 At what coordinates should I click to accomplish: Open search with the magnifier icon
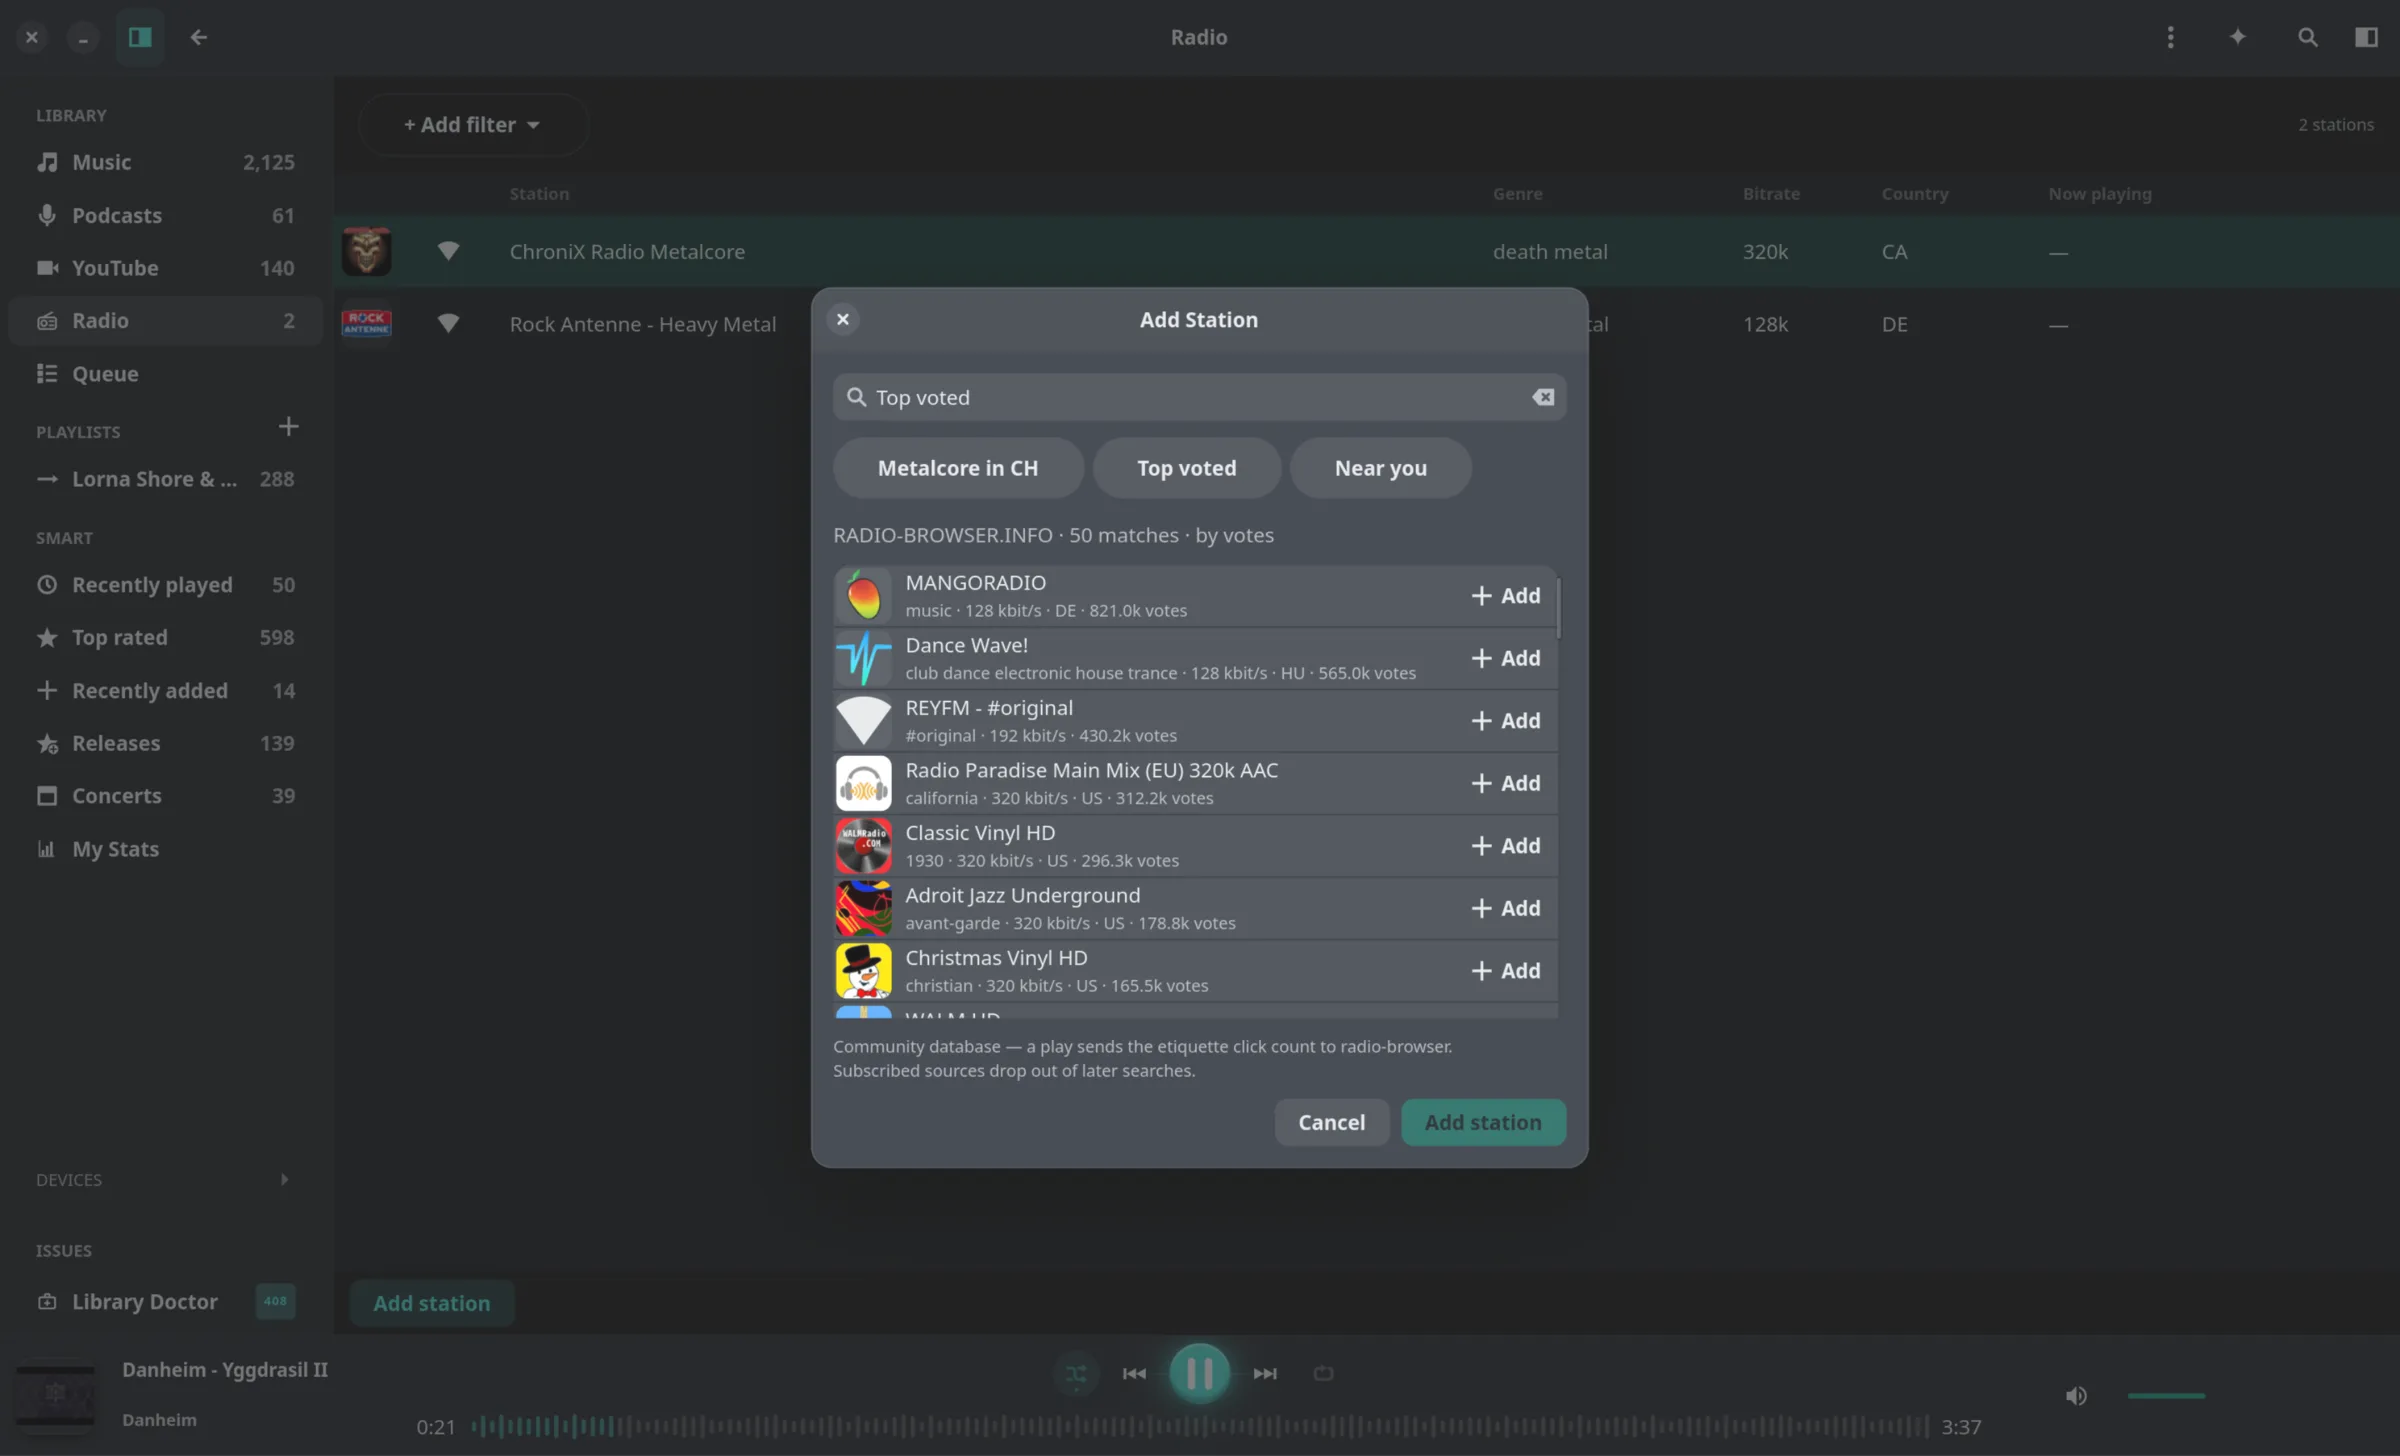[2308, 37]
